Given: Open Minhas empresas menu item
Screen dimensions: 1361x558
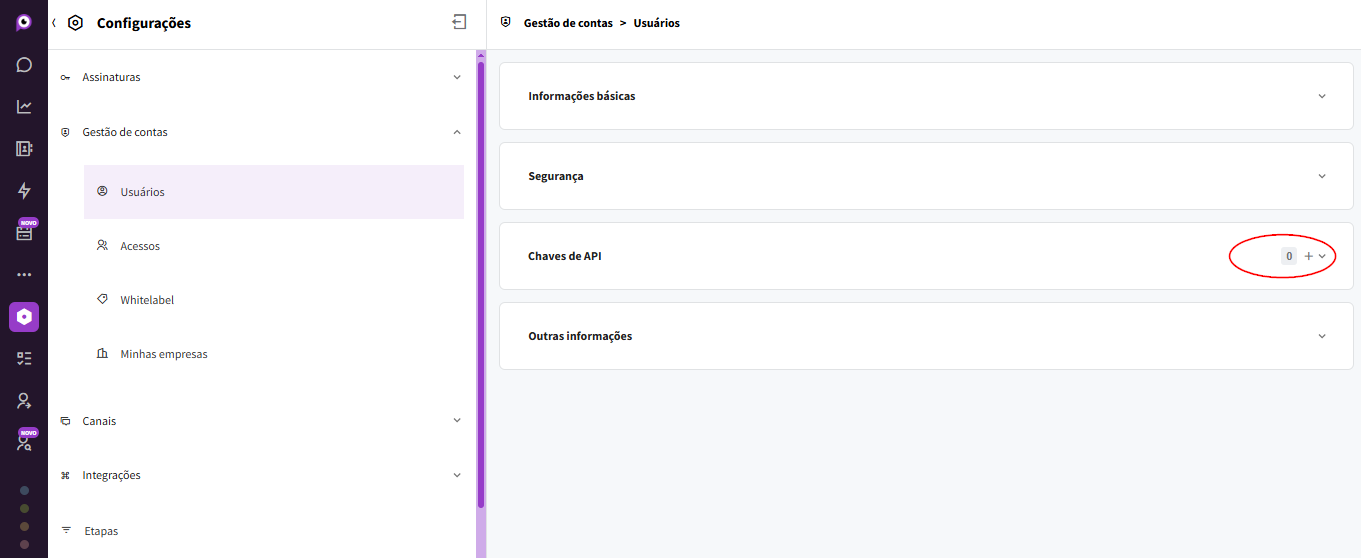Looking at the screenshot, I should pyautogui.click(x=164, y=354).
